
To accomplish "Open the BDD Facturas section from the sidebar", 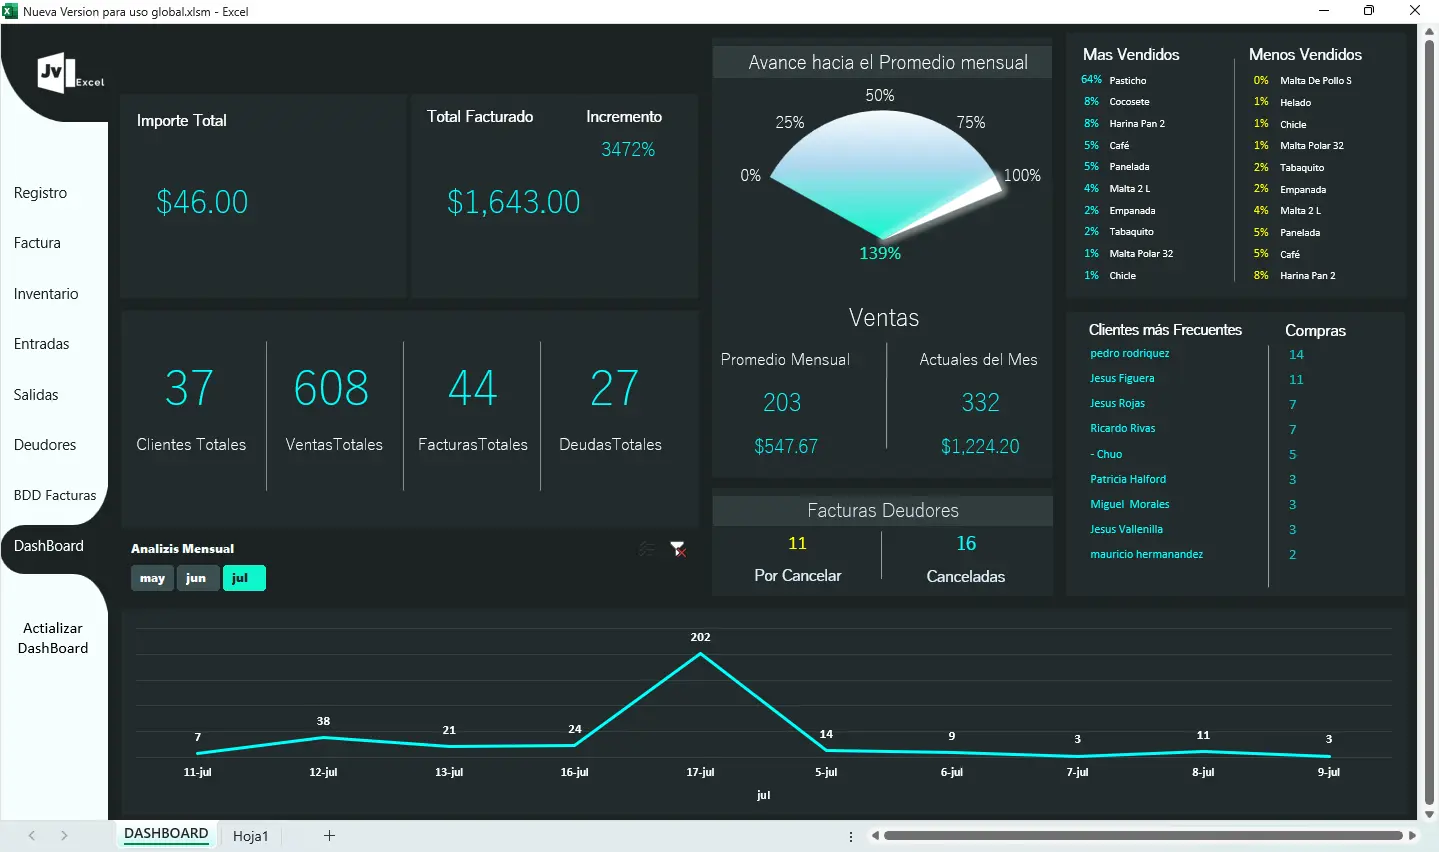I will tap(54, 495).
